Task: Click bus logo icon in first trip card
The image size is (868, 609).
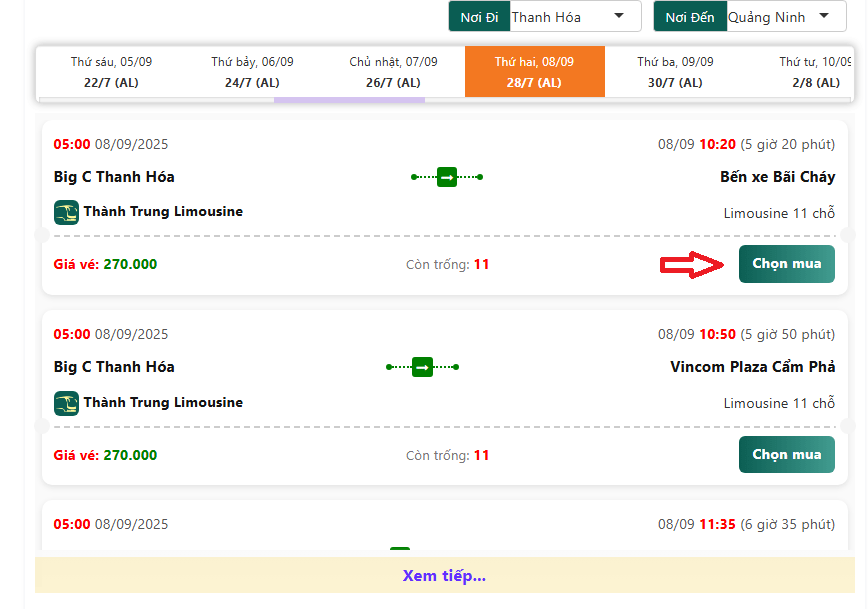Action: click(x=66, y=212)
